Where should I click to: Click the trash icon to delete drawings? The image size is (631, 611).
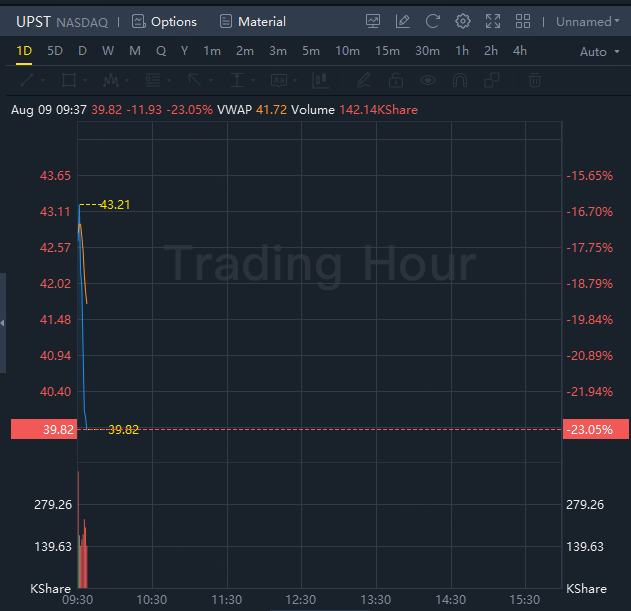pyautogui.click(x=535, y=80)
